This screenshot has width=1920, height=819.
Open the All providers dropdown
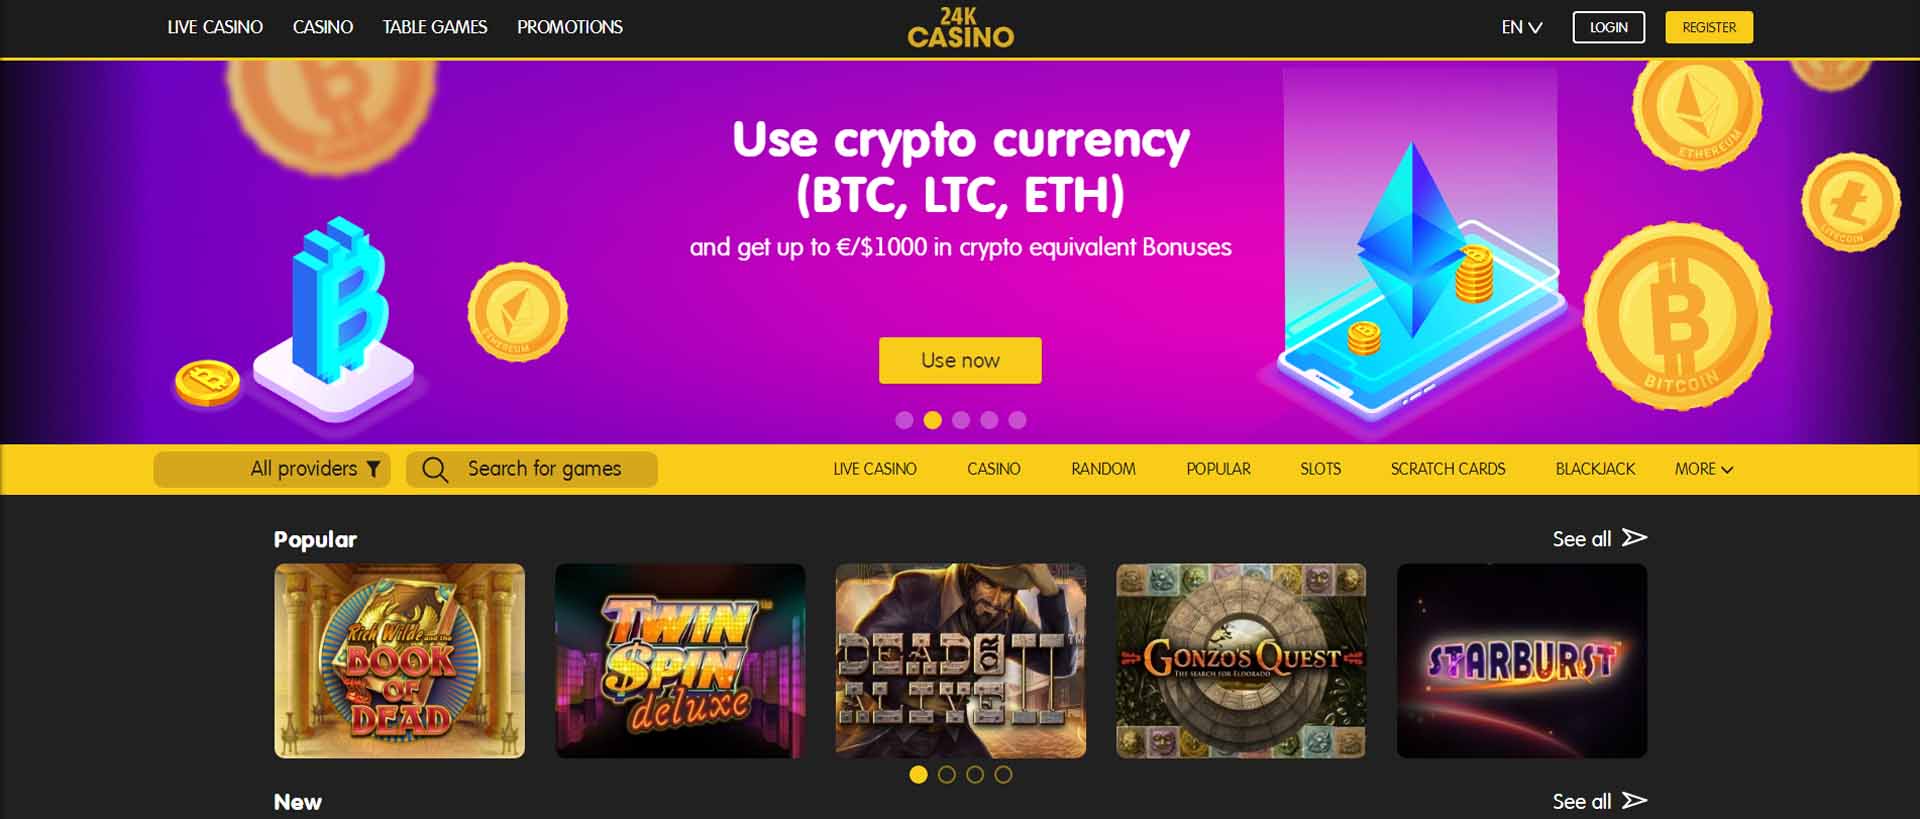point(272,469)
